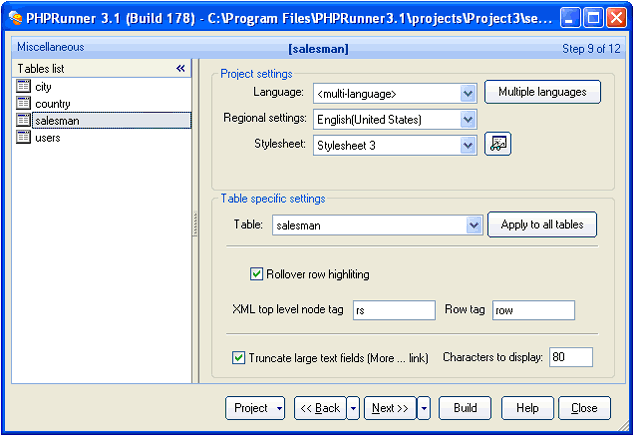634x435 pixels.
Task: Select salesman in Tables list
Action: click(x=112, y=120)
